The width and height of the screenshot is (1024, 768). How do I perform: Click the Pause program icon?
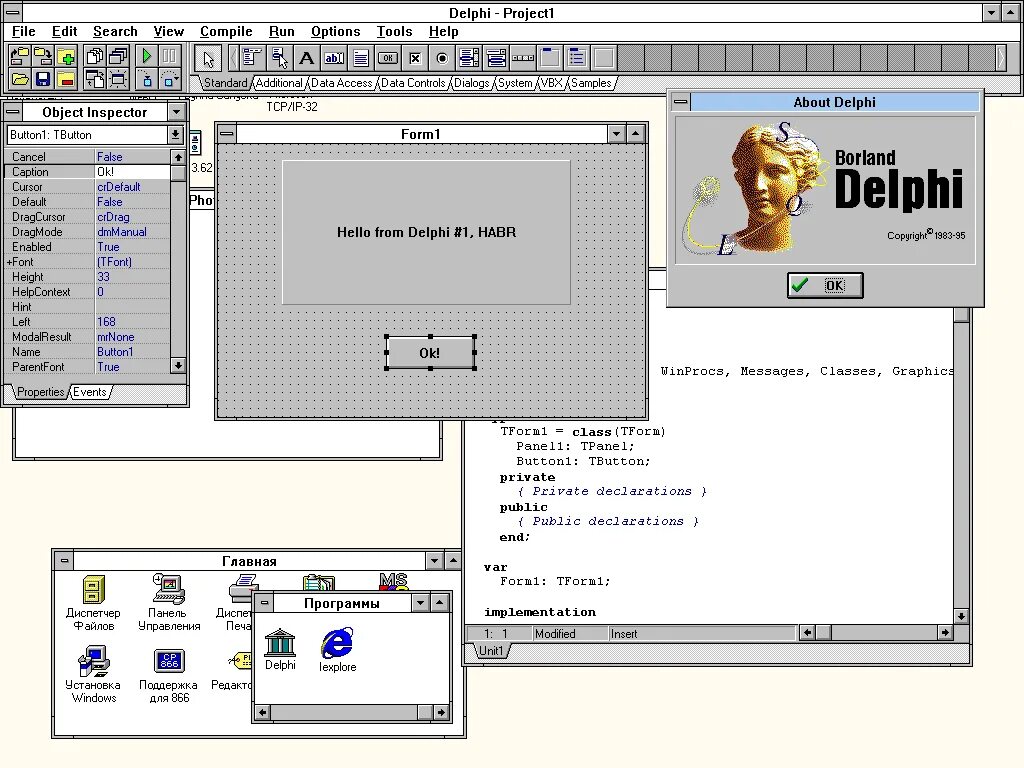169,57
